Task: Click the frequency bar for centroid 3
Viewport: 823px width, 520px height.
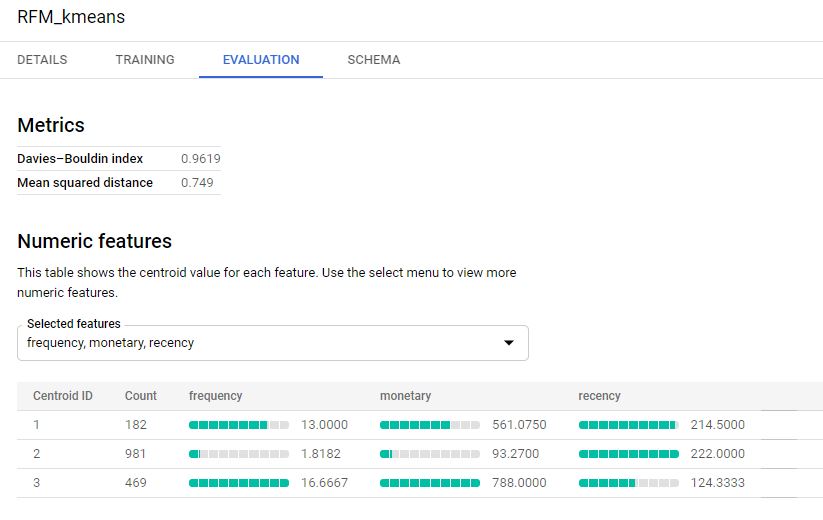Action: pos(238,483)
